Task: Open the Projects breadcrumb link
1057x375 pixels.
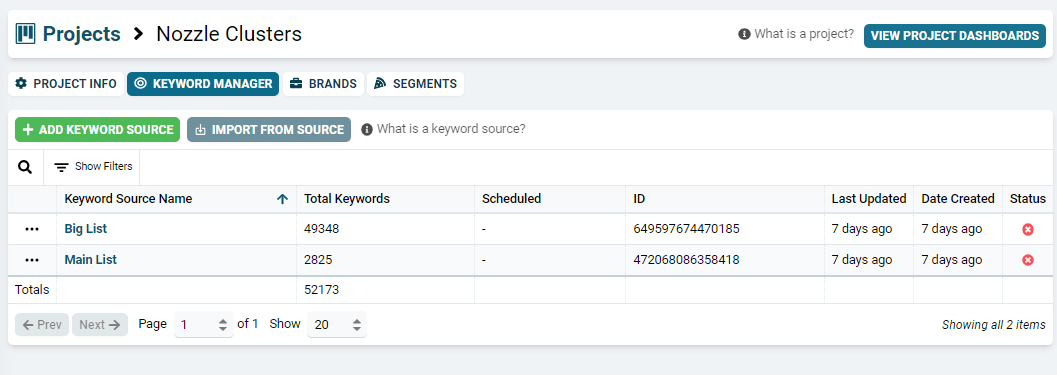Action: (x=82, y=34)
